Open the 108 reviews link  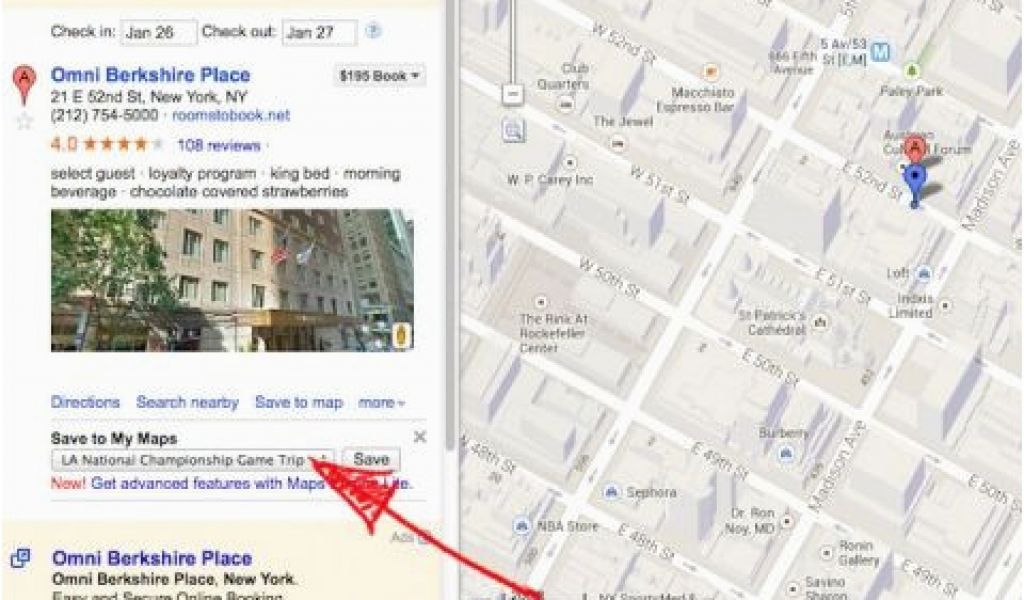click(x=219, y=145)
